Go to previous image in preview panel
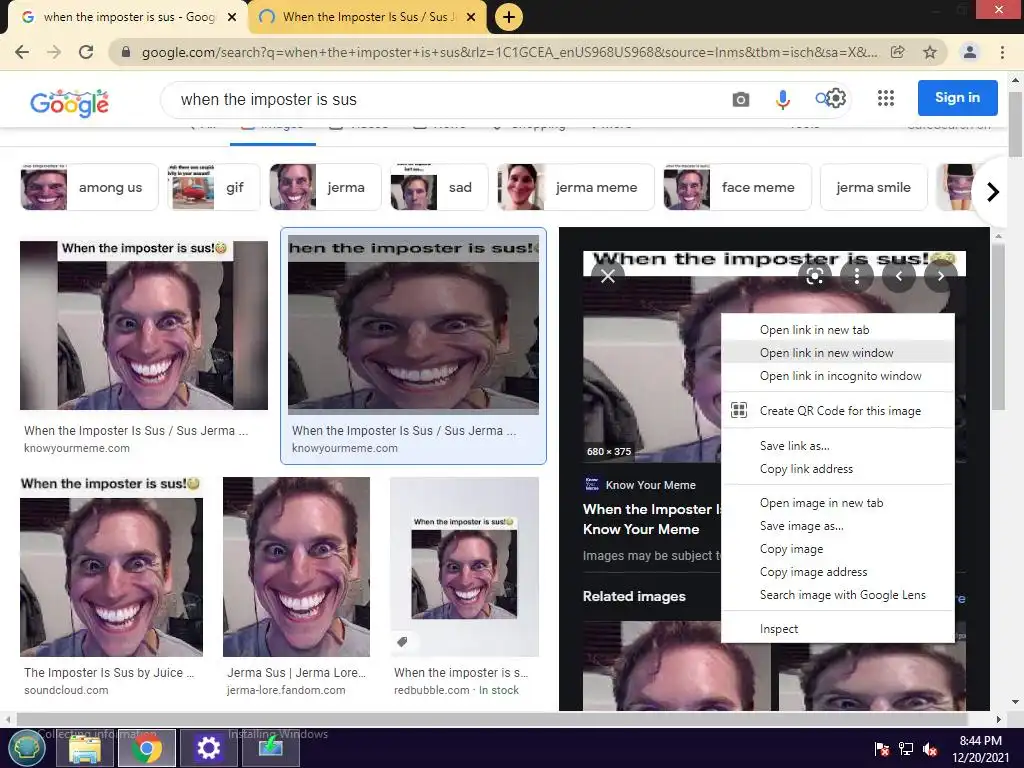This screenshot has height=768, width=1024. (x=899, y=276)
